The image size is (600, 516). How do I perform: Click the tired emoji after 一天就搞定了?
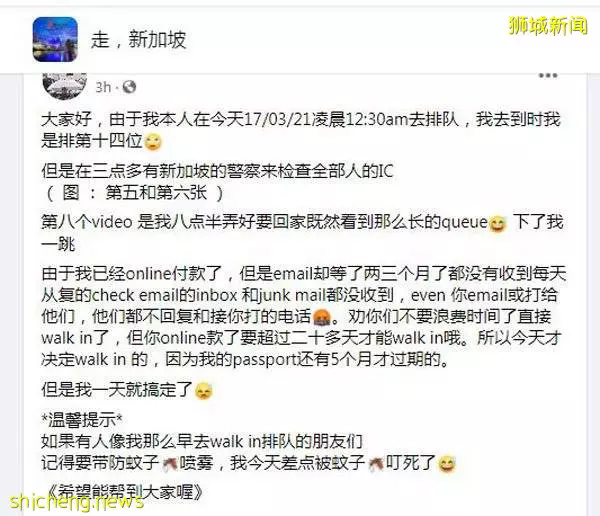point(203,391)
